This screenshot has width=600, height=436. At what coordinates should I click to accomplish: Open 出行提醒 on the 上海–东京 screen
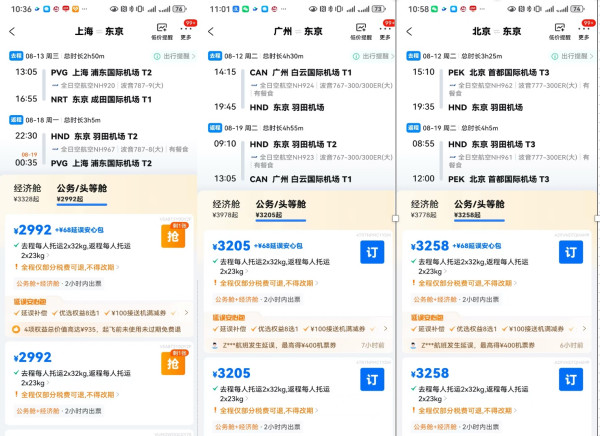[174, 56]
